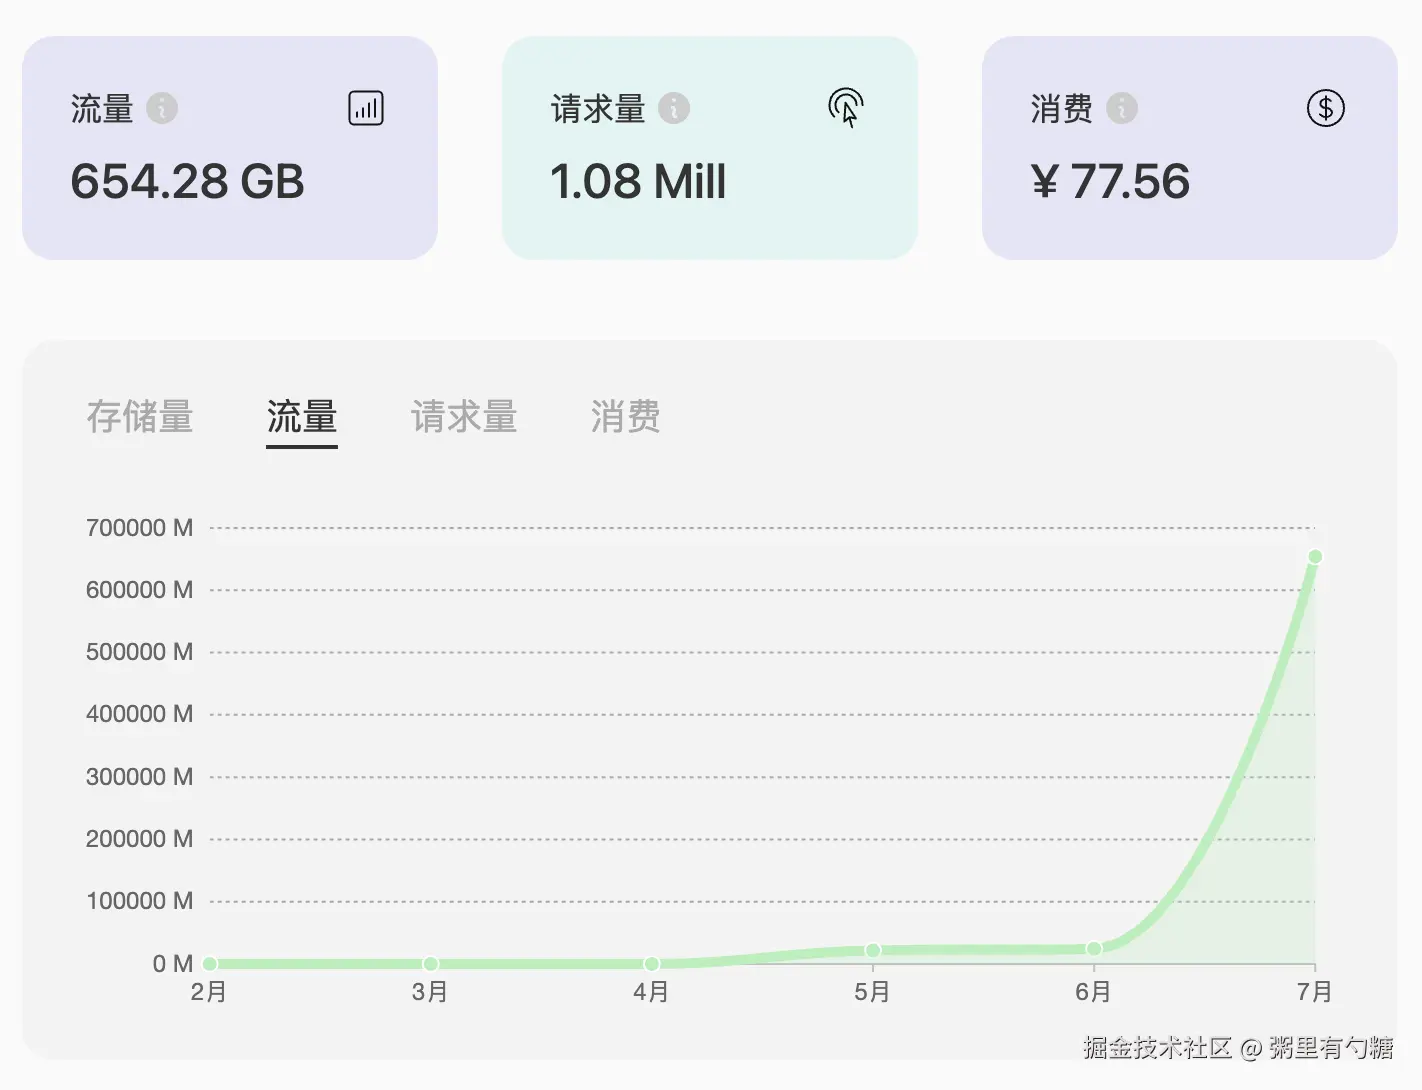The height and width of the screenshot is (1090, 1422).
Task: Click the 654.28 GB traffic value
Action: coord(187,182)
